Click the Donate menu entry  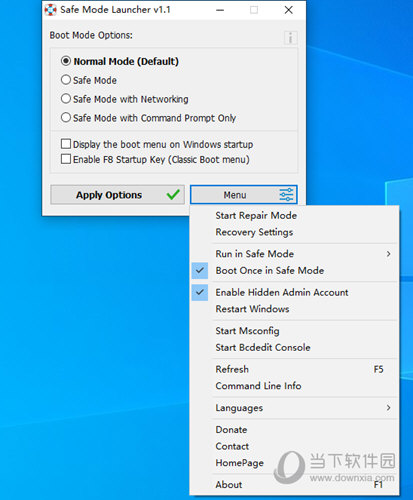click(x=231, y=430)
